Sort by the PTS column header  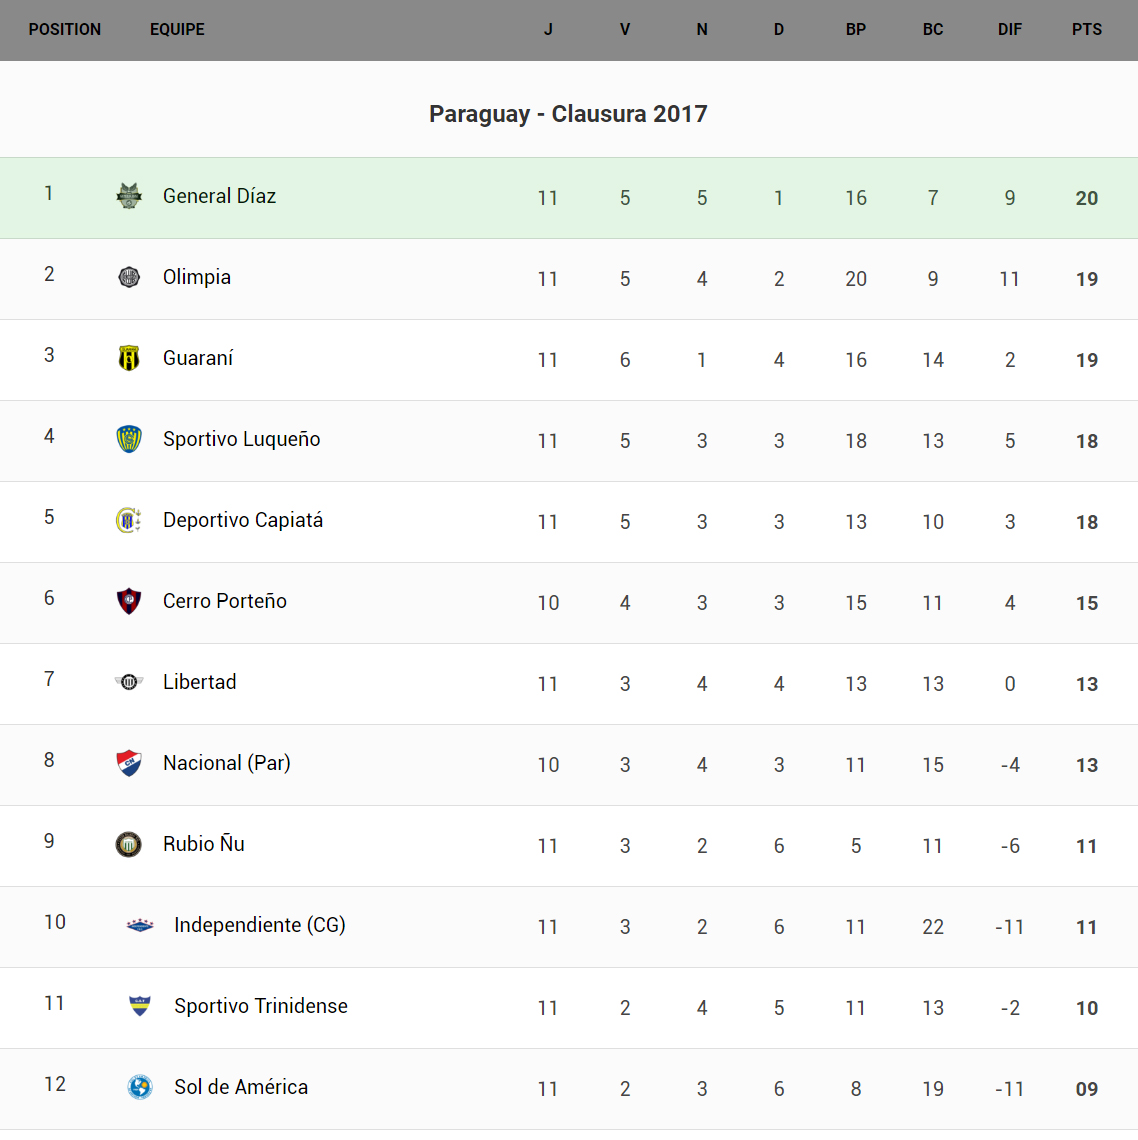click(1086, 30)
